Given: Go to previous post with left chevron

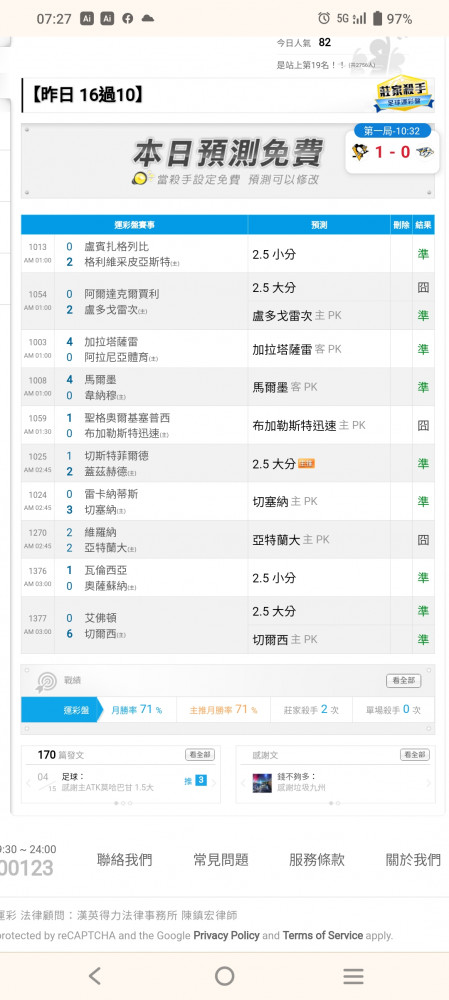Looking at the screenshot, I should click(x=27, y=783).
